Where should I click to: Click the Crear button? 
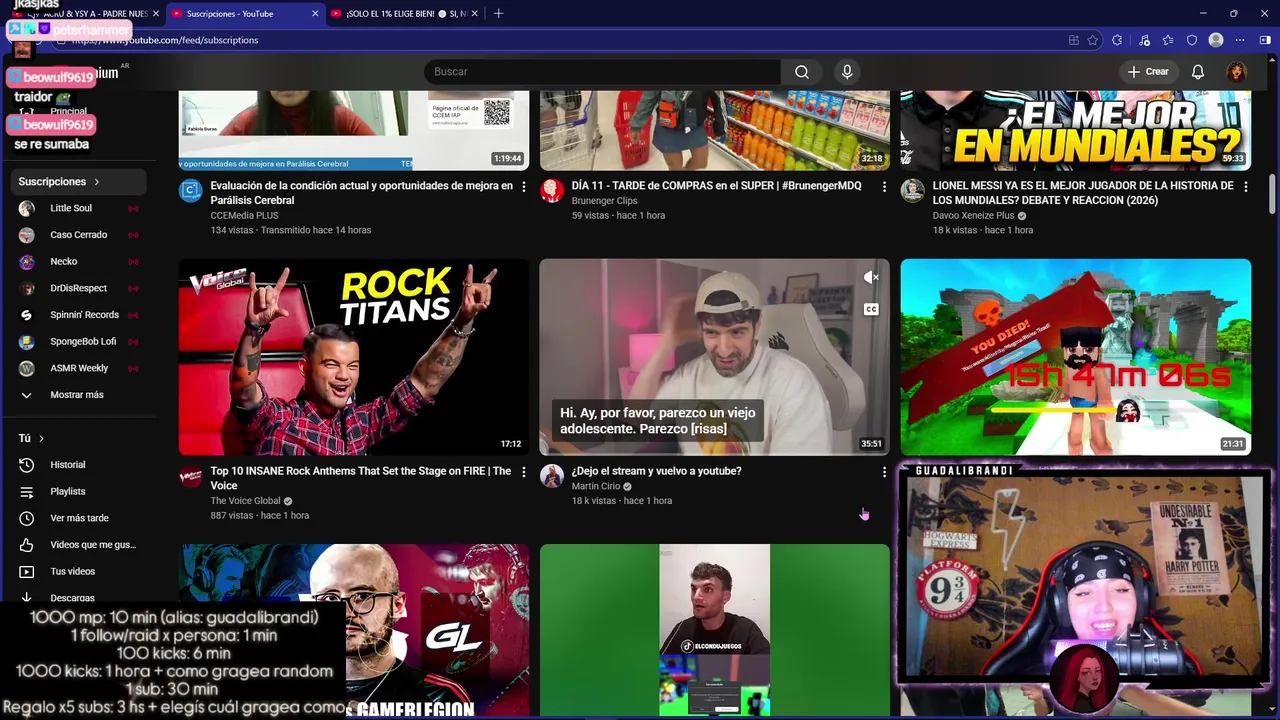[x=1147, y=72]
